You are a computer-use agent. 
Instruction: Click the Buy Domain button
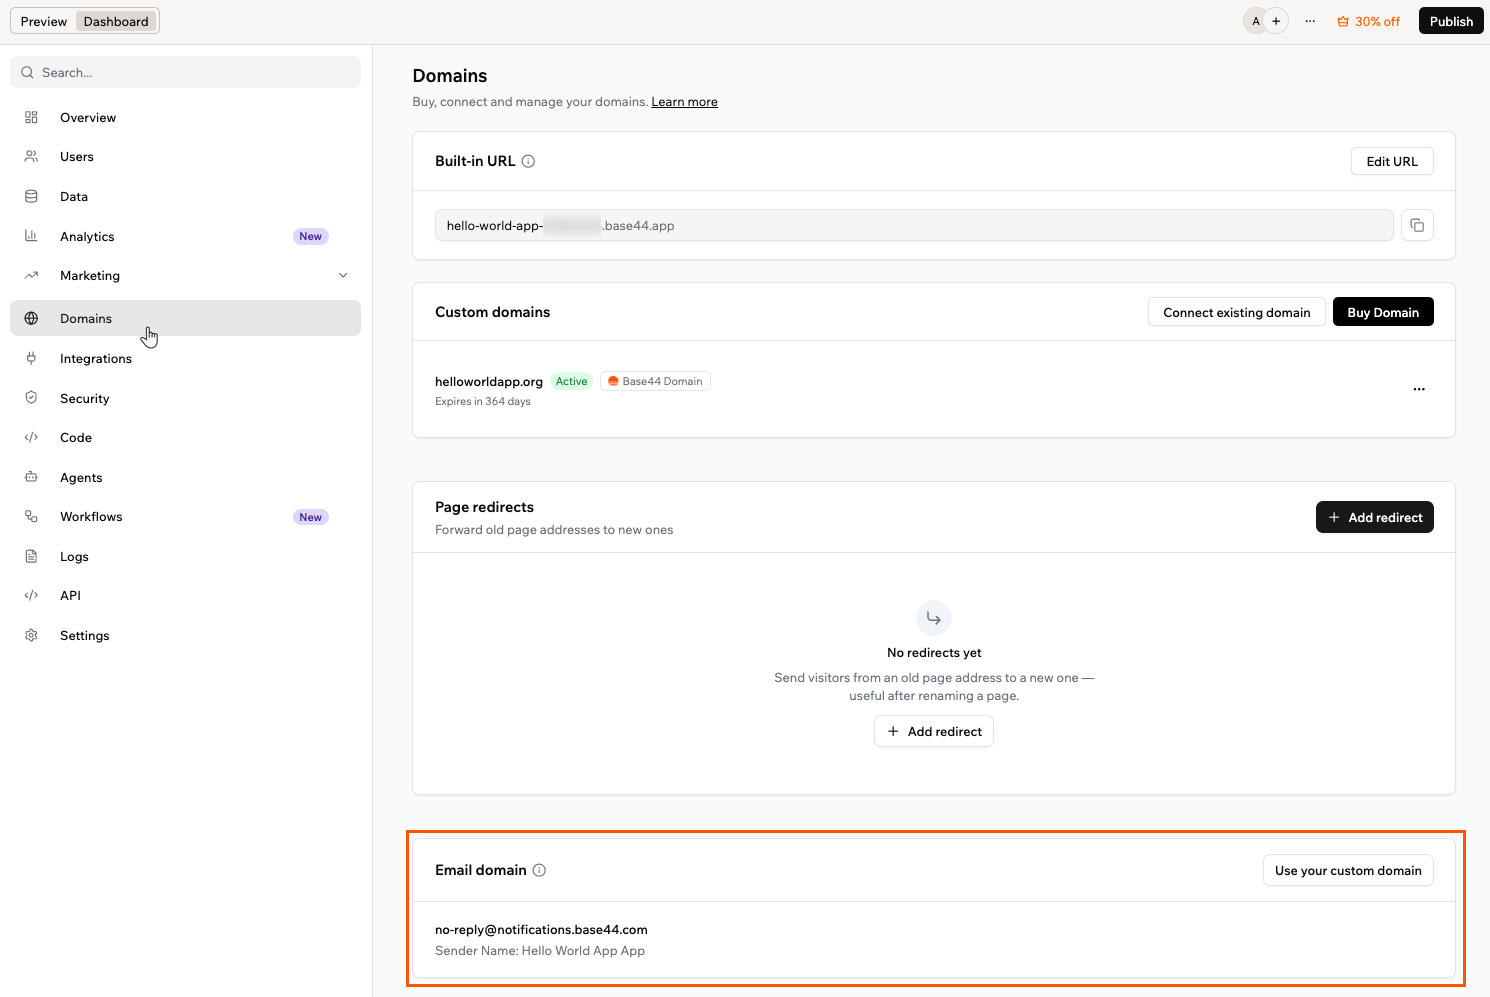coord(1383,312)
